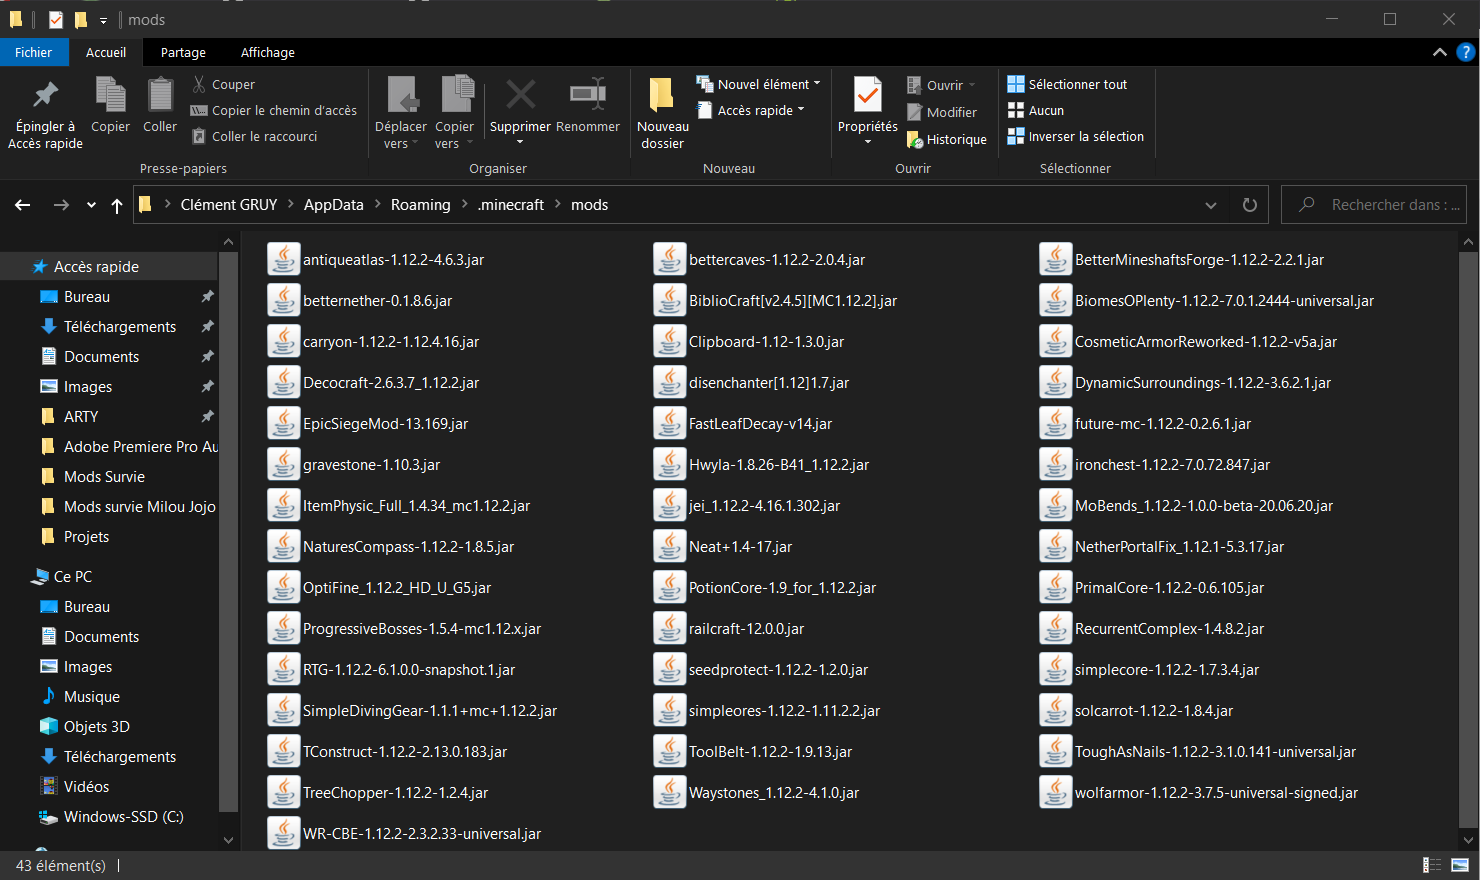Expand the address bar history dropdown
Viewport: 1480px width, 880px height.
pos(1211,205)
